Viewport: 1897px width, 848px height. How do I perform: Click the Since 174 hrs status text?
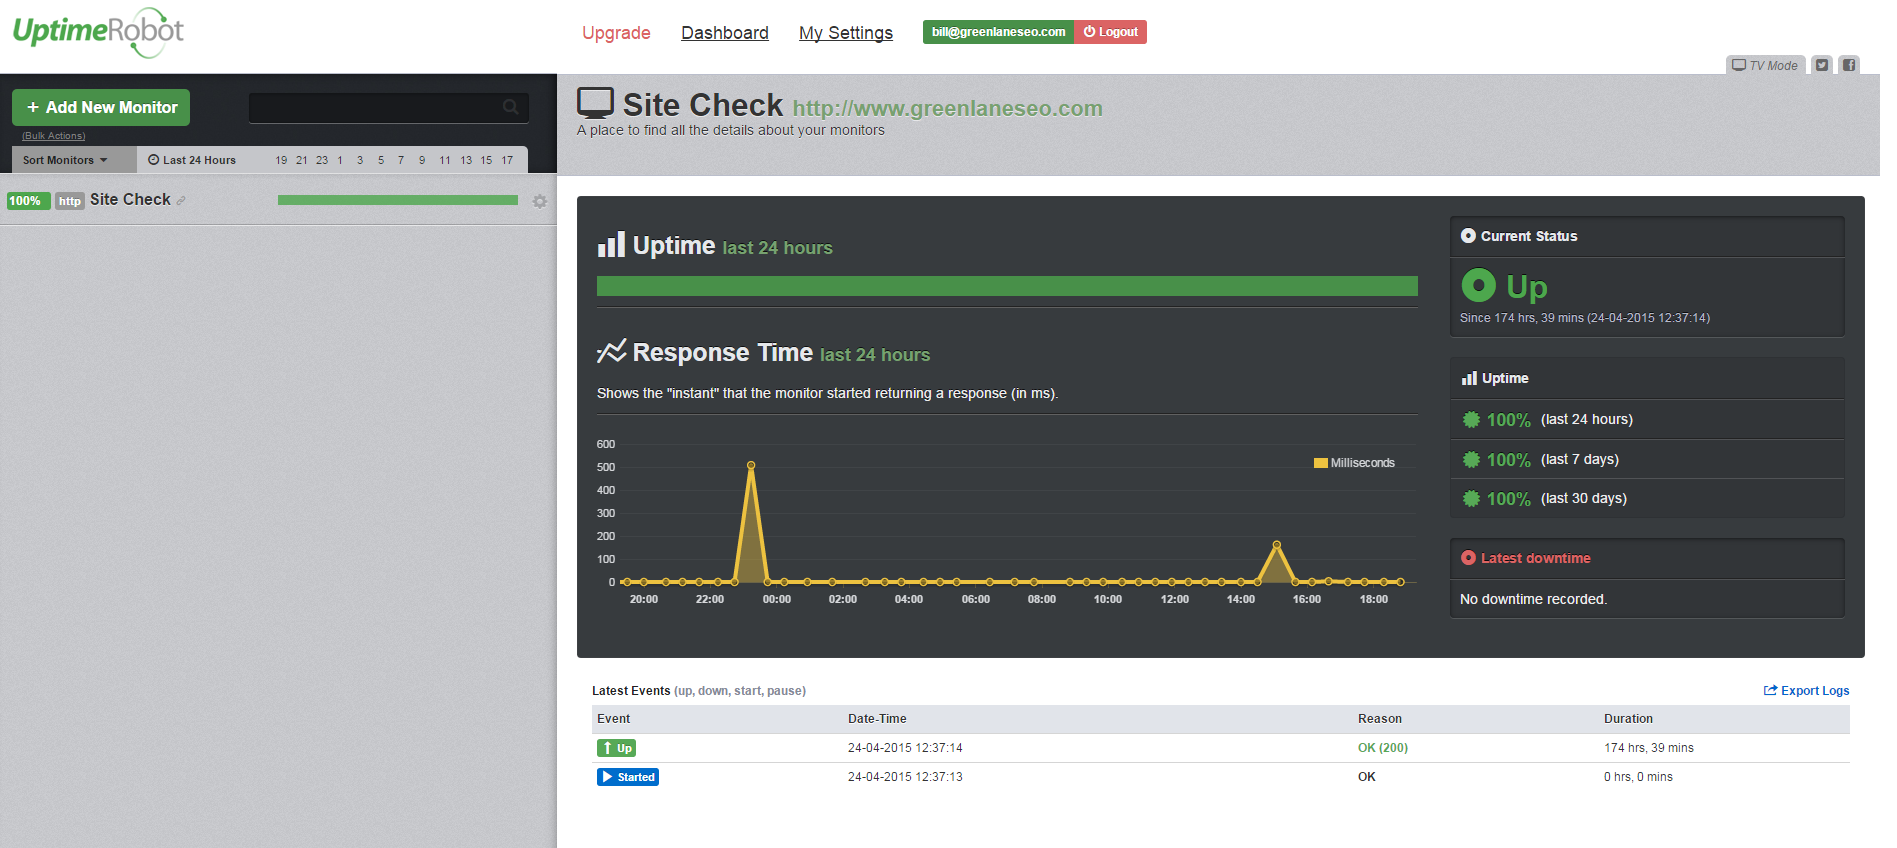(x=1585, y=318)
